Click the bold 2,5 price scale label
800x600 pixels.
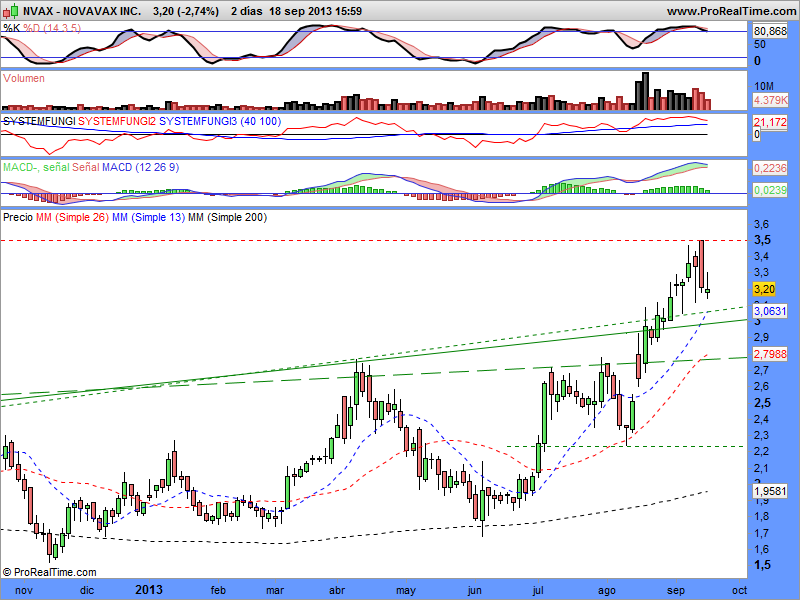762,403
